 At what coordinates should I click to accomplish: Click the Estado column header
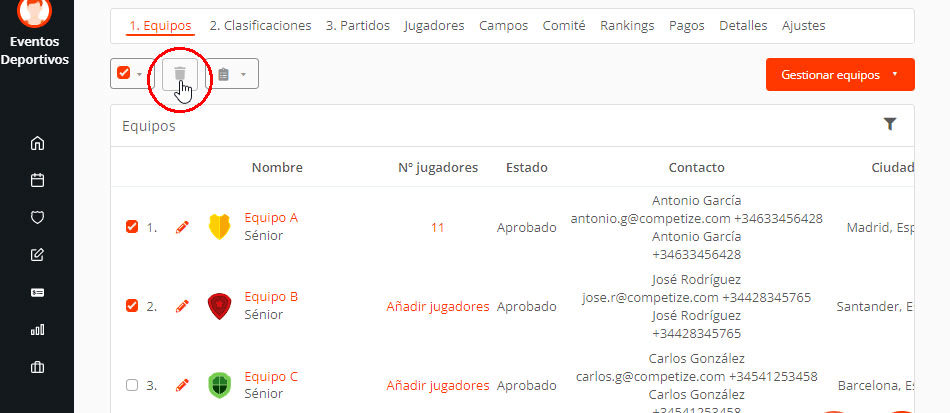(x=526, y=167)
